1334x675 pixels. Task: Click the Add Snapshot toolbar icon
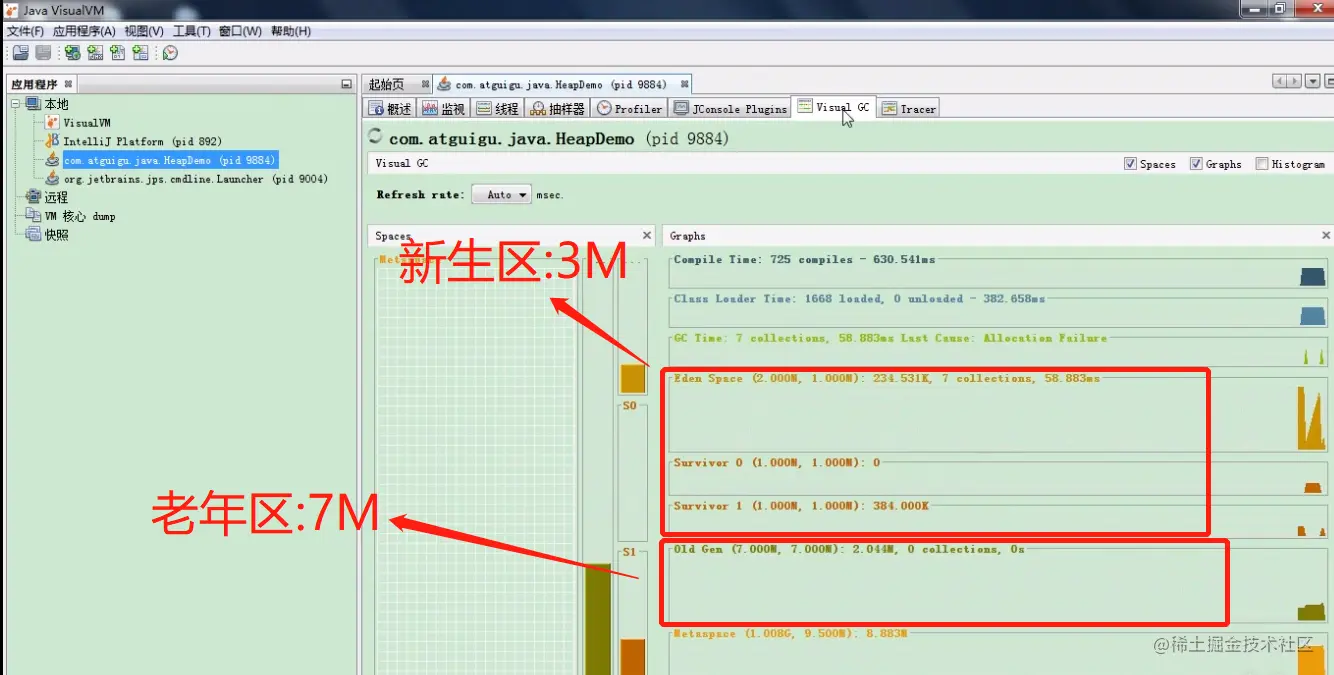tap(141, 53)
